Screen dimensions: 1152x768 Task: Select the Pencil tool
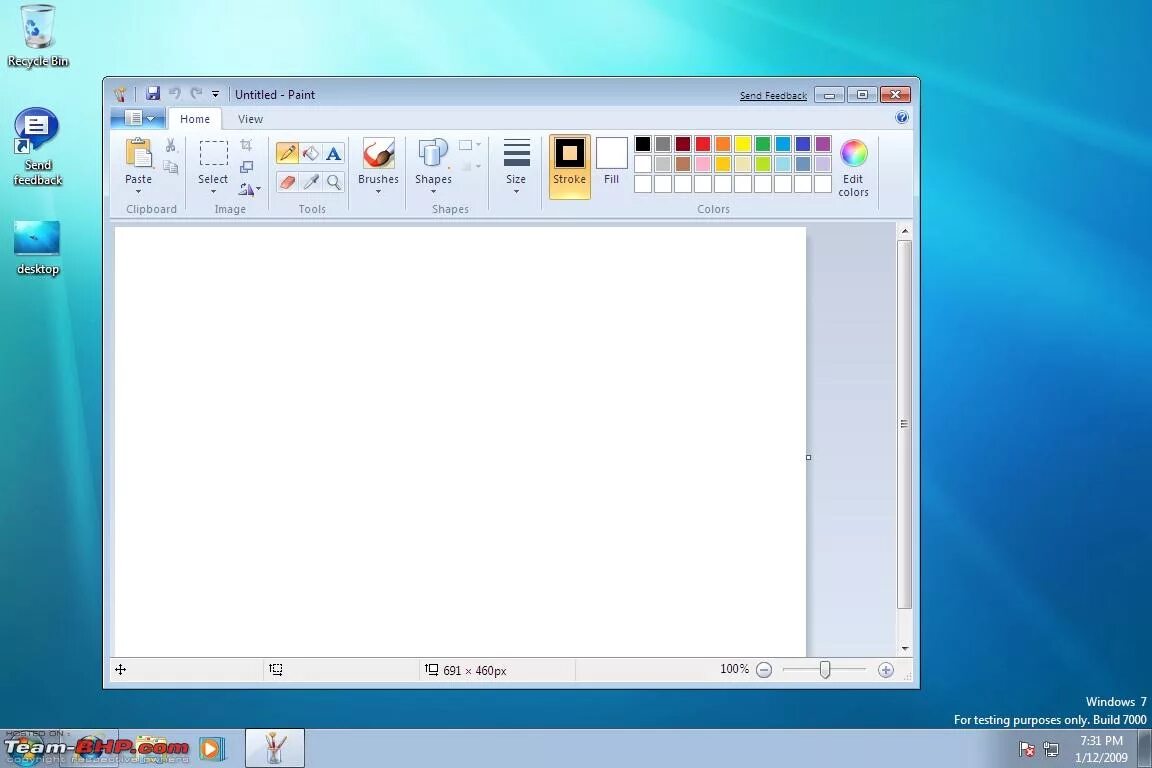287,153
